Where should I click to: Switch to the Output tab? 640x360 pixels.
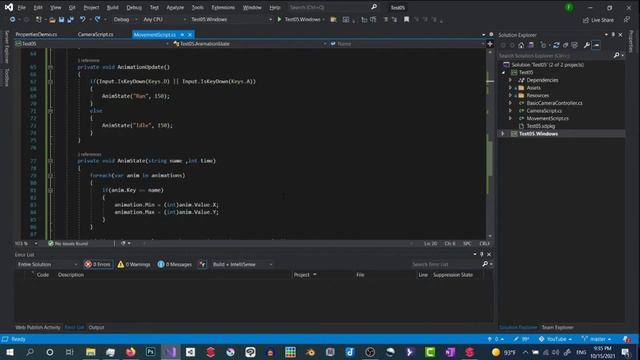tap(96, 327)
